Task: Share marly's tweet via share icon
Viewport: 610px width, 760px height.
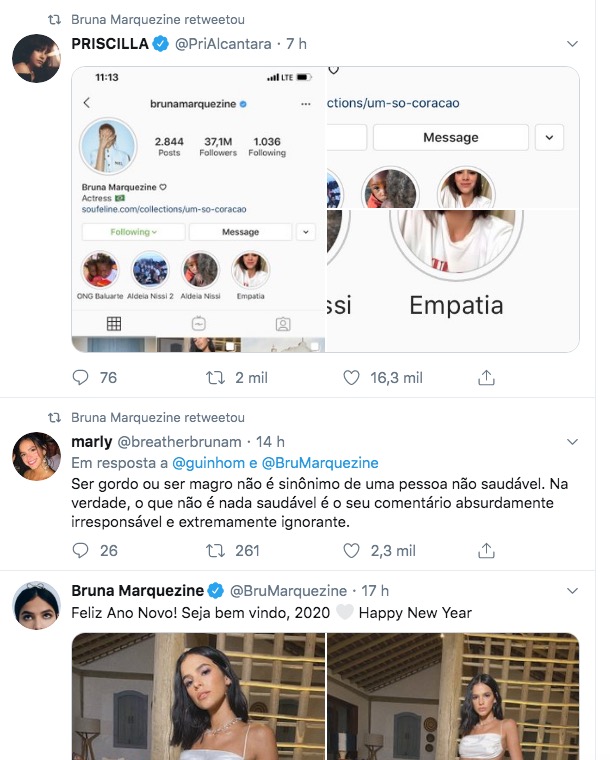Action: (x=487, y=550)
